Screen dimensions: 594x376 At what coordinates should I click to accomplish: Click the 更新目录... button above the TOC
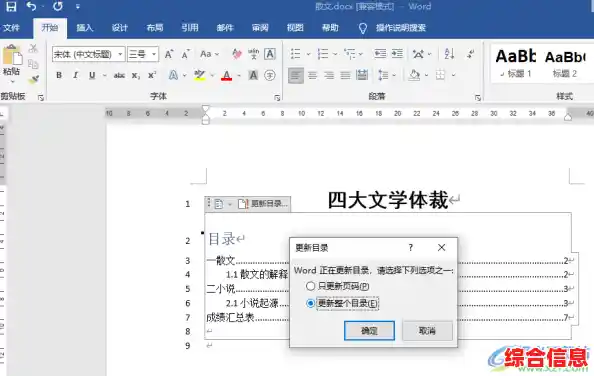264,204
